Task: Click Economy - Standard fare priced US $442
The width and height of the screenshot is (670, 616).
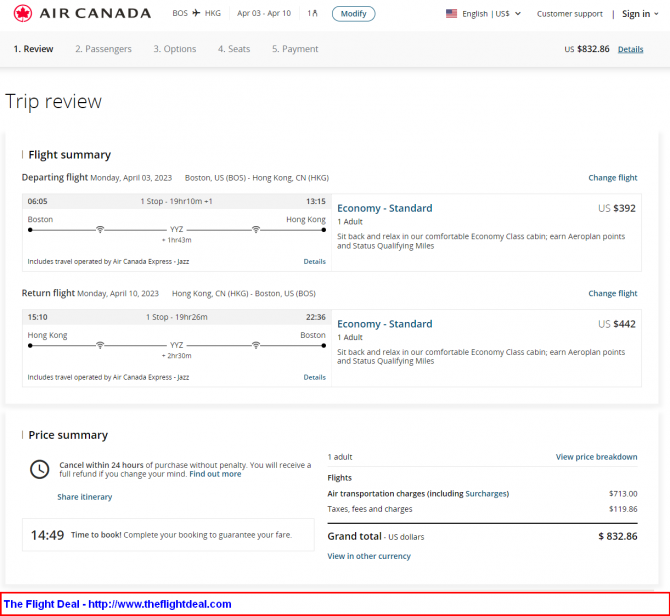Action: [385, 324]
